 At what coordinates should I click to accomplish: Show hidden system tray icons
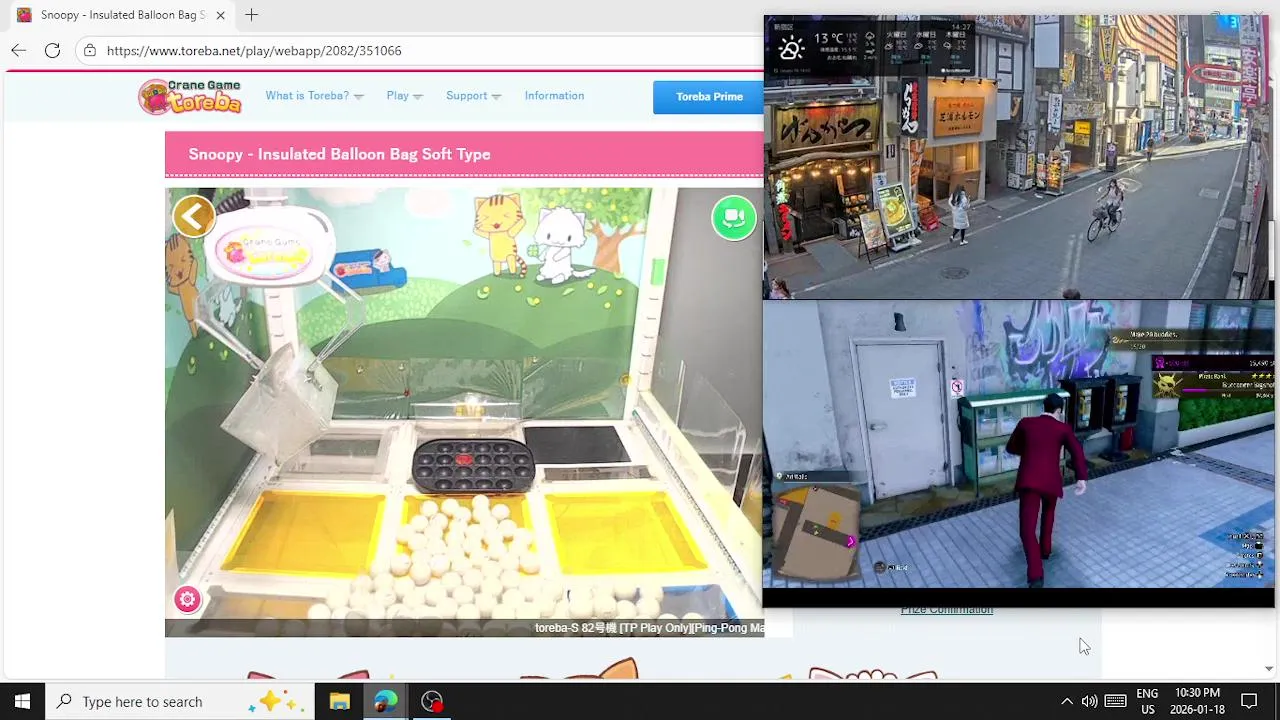[x=1067, y=701]
